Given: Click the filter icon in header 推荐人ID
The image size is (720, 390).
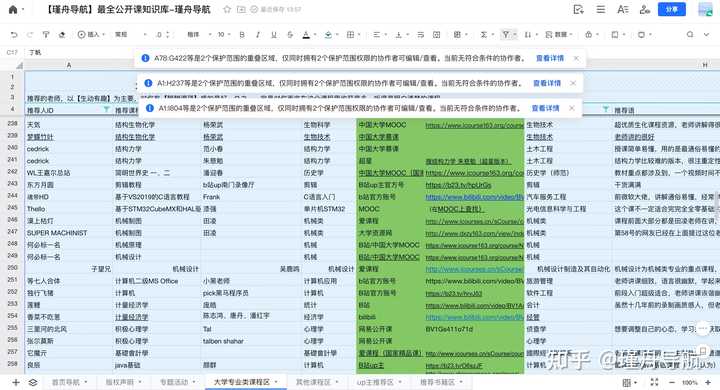Looking at the screenshot, I should click(x=106, y=110).
